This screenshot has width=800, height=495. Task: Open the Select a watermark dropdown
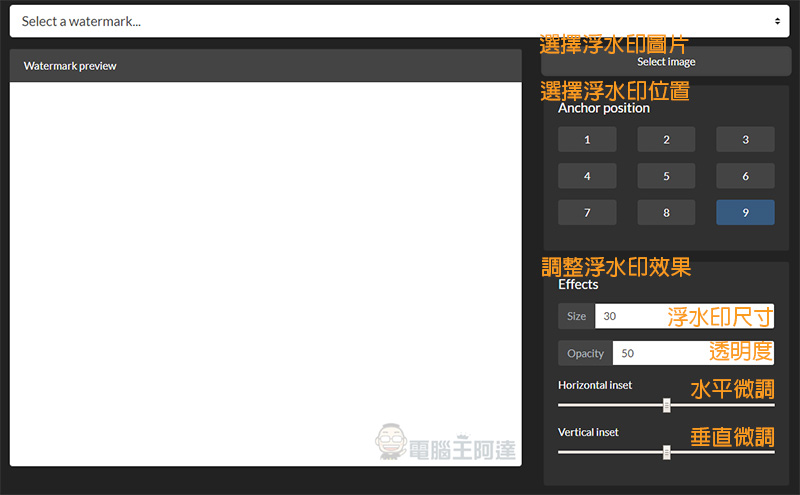pos(399,21)
